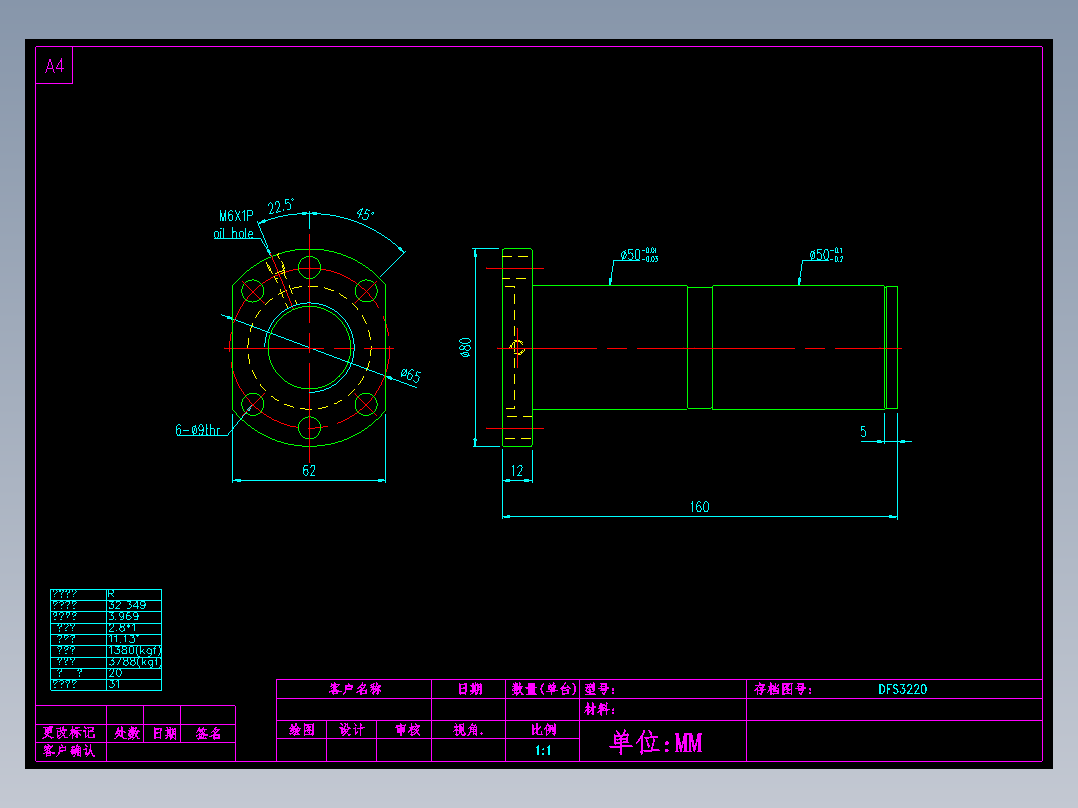Click the DFS3220 drawing number
Image resolution: width=1078 pixels, height=808 pixels.
pos(903,689)
